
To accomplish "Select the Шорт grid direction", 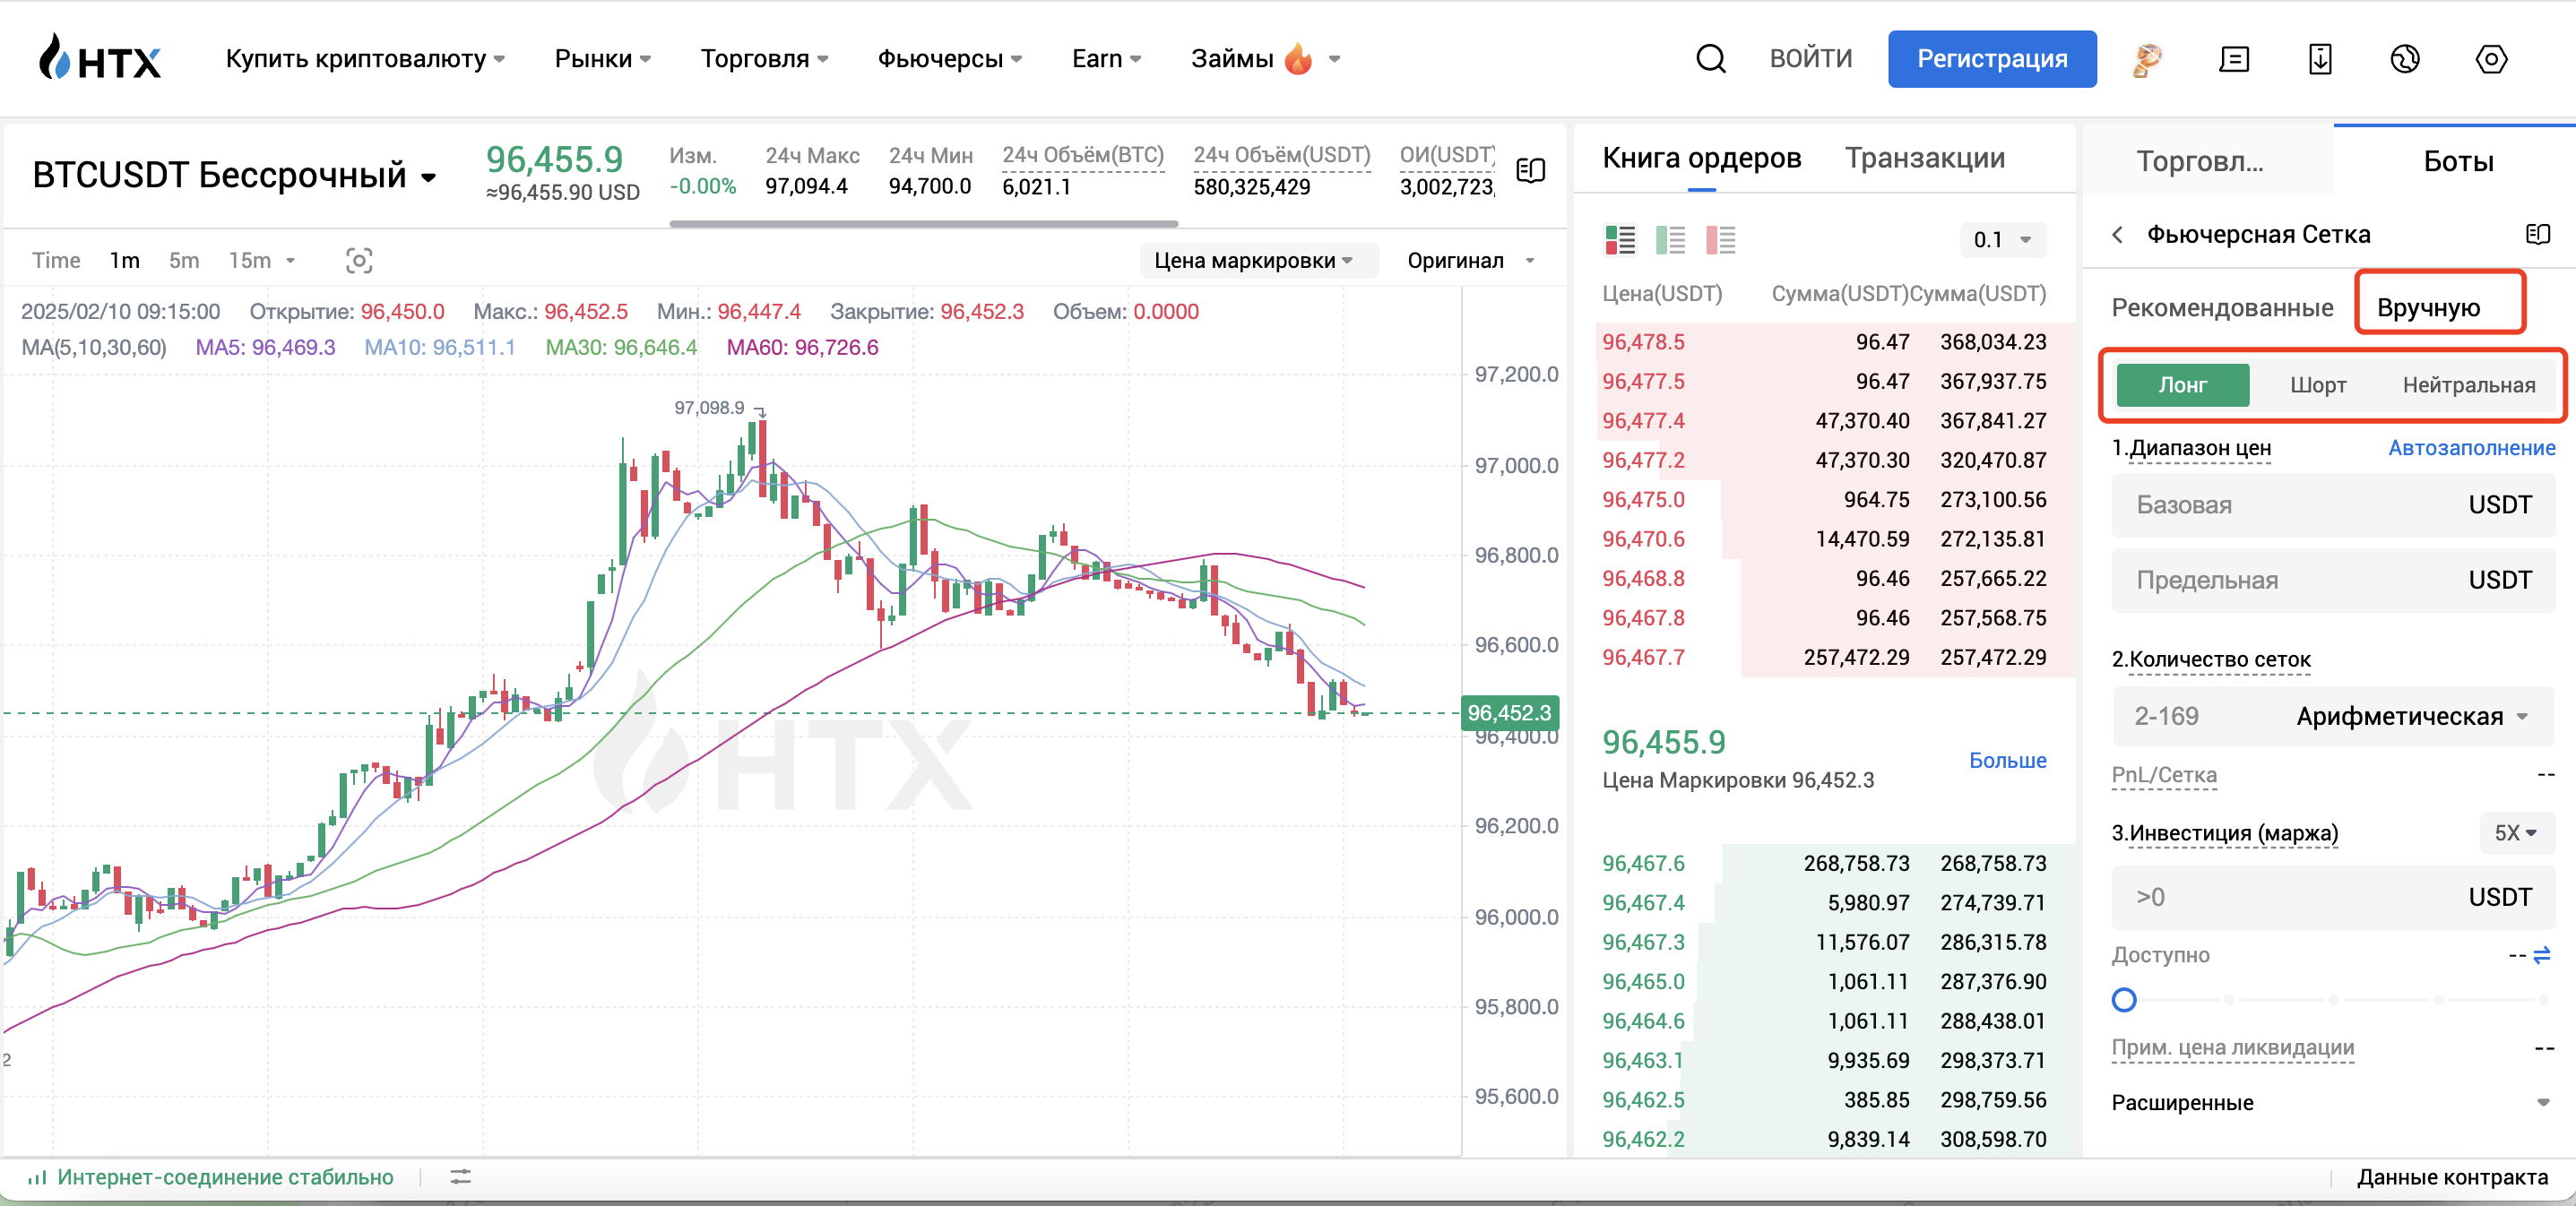I will coord(2317,385).
